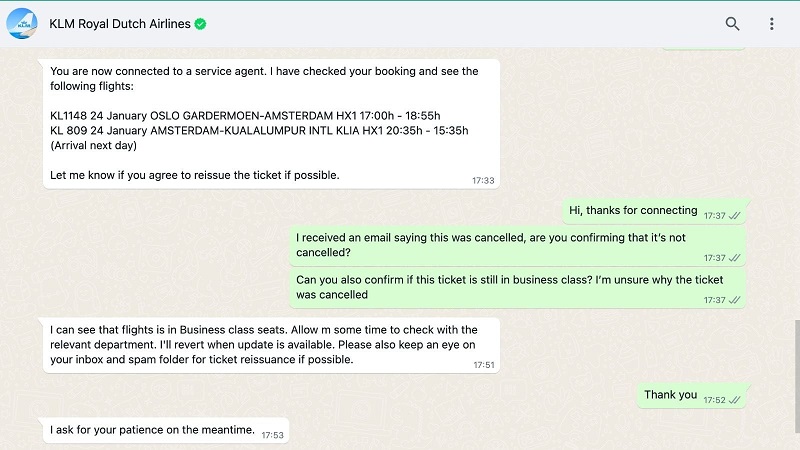Click the green verified badge beside KLM name

click(200, 24)
